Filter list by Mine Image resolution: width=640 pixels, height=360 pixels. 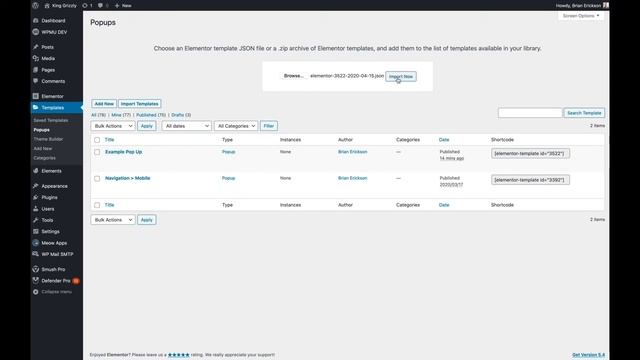coord(121,115)
